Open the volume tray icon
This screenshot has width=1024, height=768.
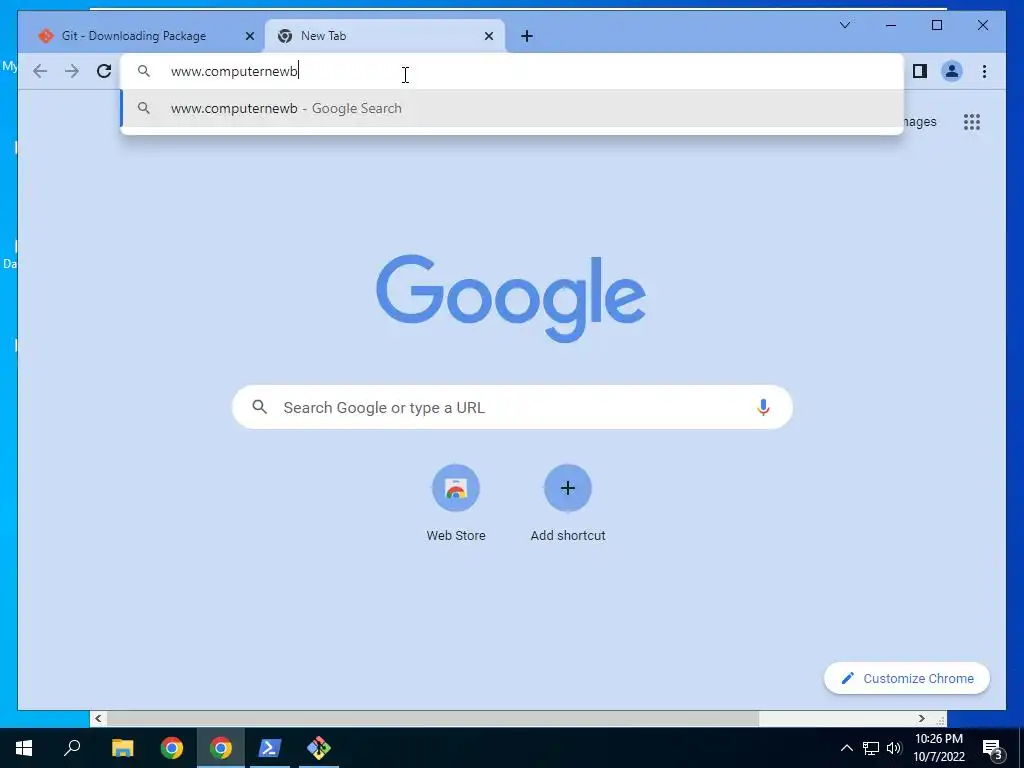(894, 748)
